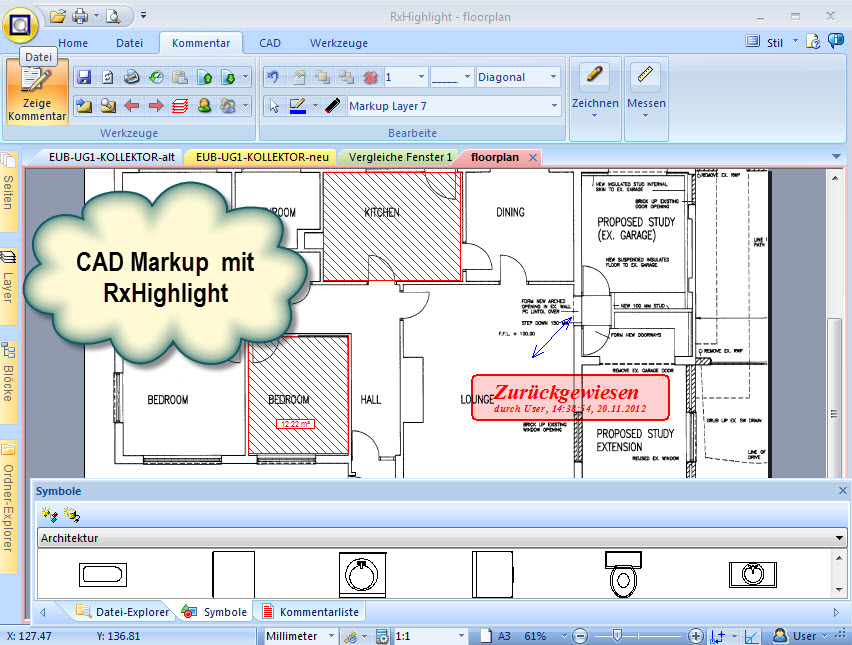Click the zoom slider in status bar
This screenshot has width=852, height=645.
coord(617,636)
